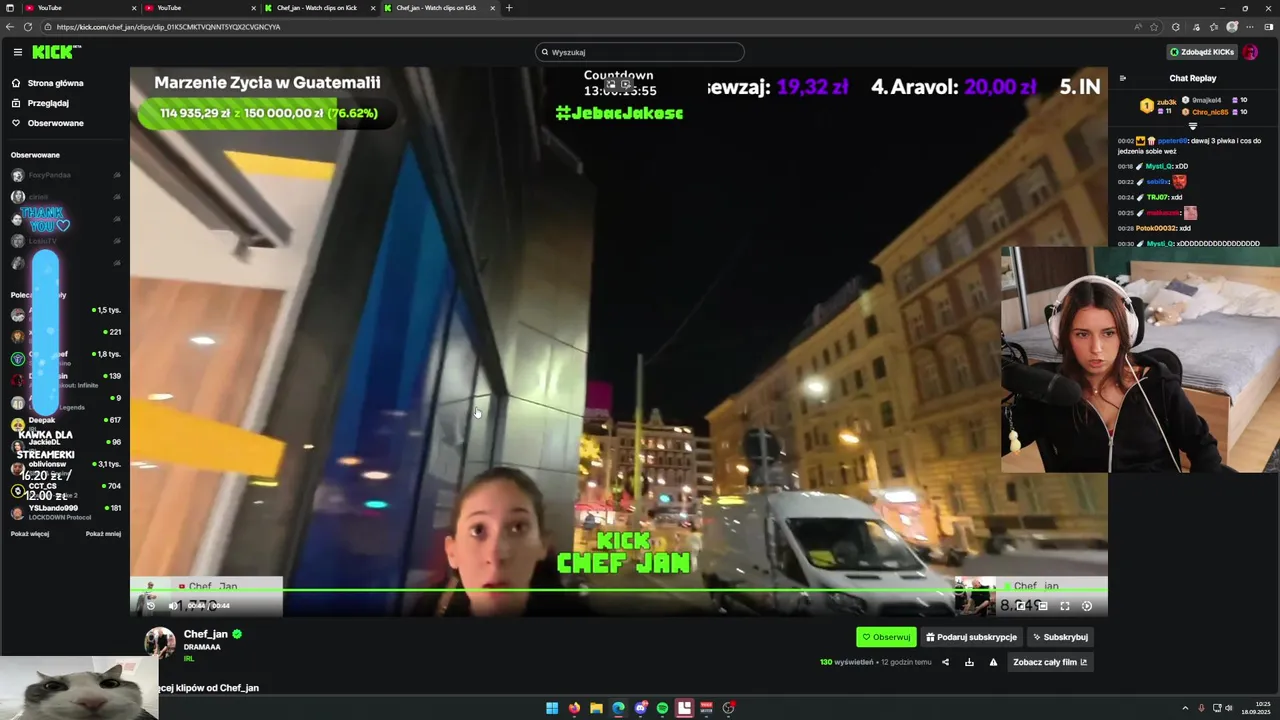
Task: Reload the browser page
Action: pos(27,27)
